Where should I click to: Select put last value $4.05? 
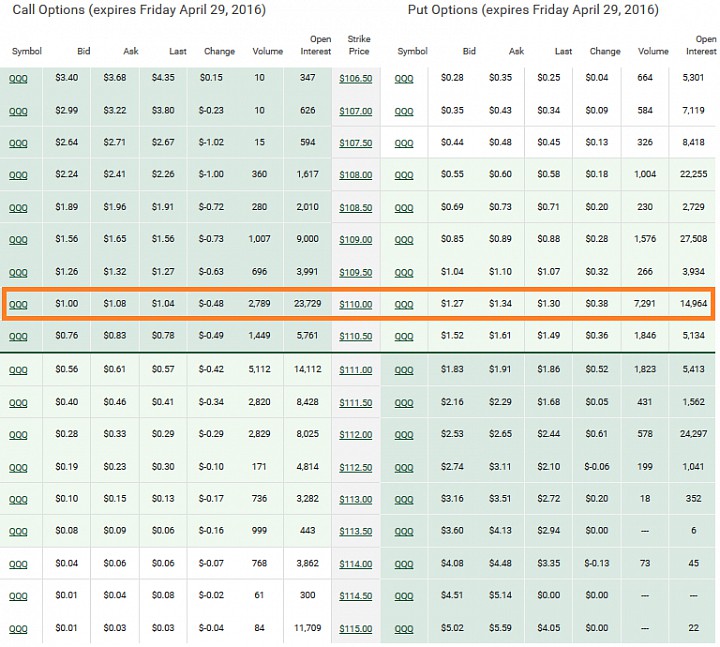[x=549, y=628]
